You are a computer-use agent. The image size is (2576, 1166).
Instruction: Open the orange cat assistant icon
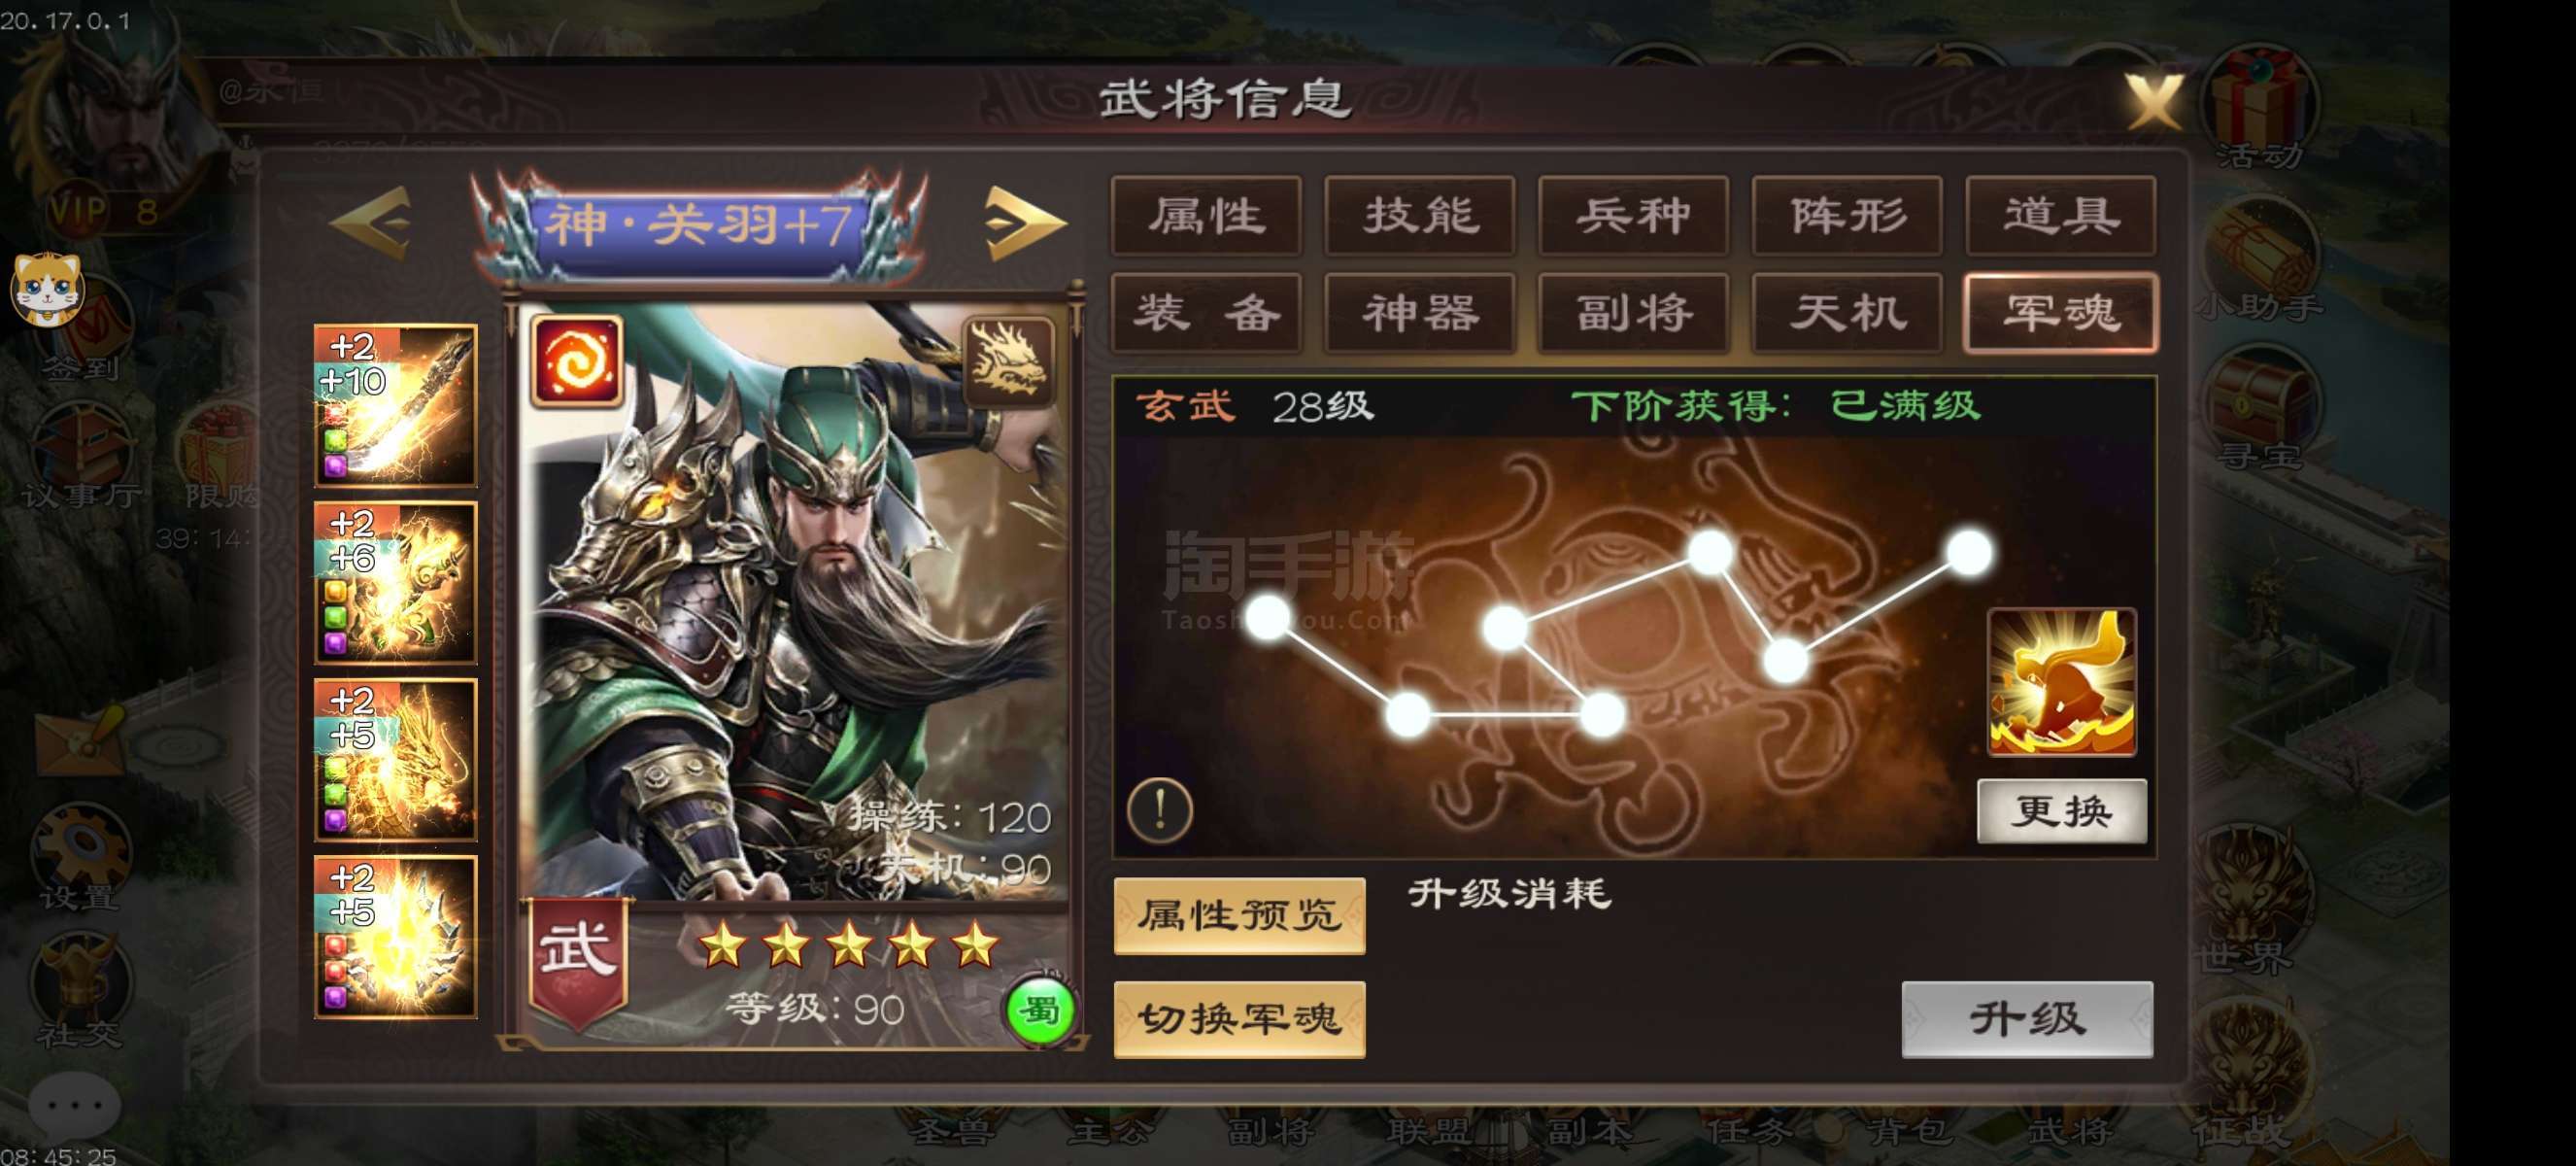[47, 290]
